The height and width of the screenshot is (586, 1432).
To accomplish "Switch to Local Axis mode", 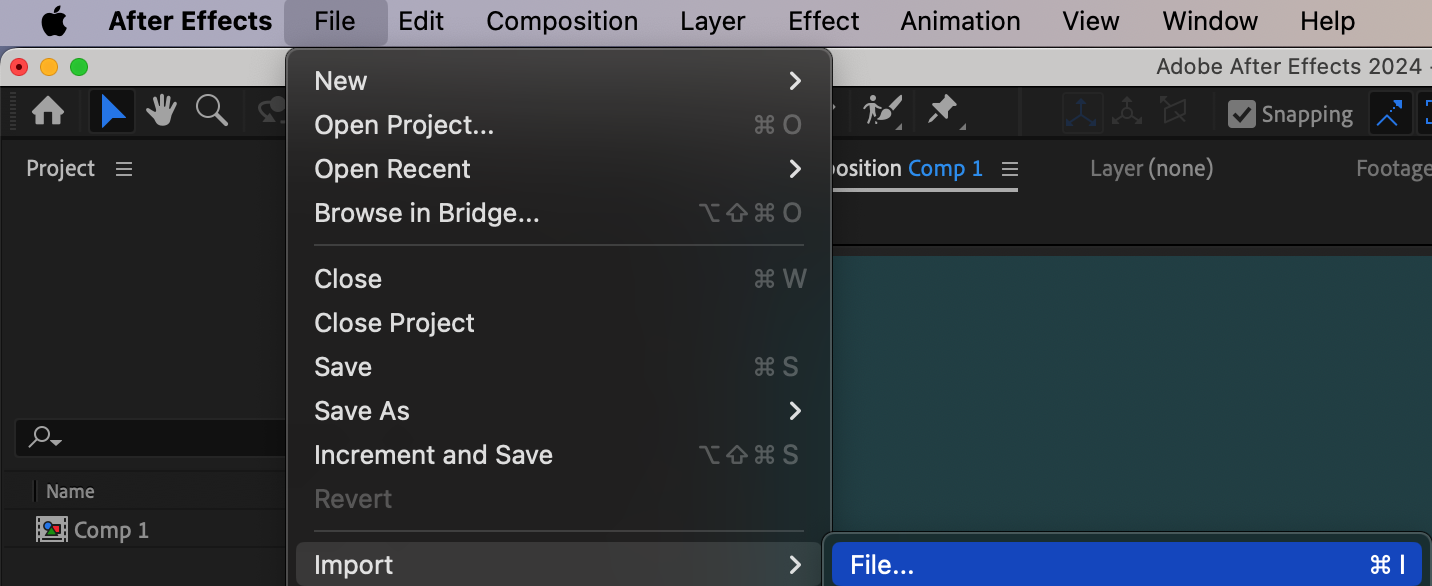I will tap(1081, 113).
